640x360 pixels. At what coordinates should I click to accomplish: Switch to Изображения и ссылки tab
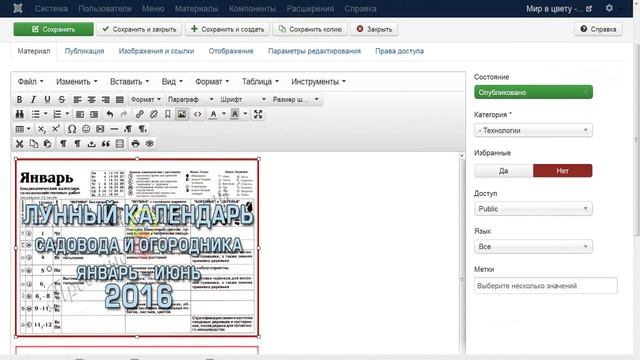tap(156, 51)
